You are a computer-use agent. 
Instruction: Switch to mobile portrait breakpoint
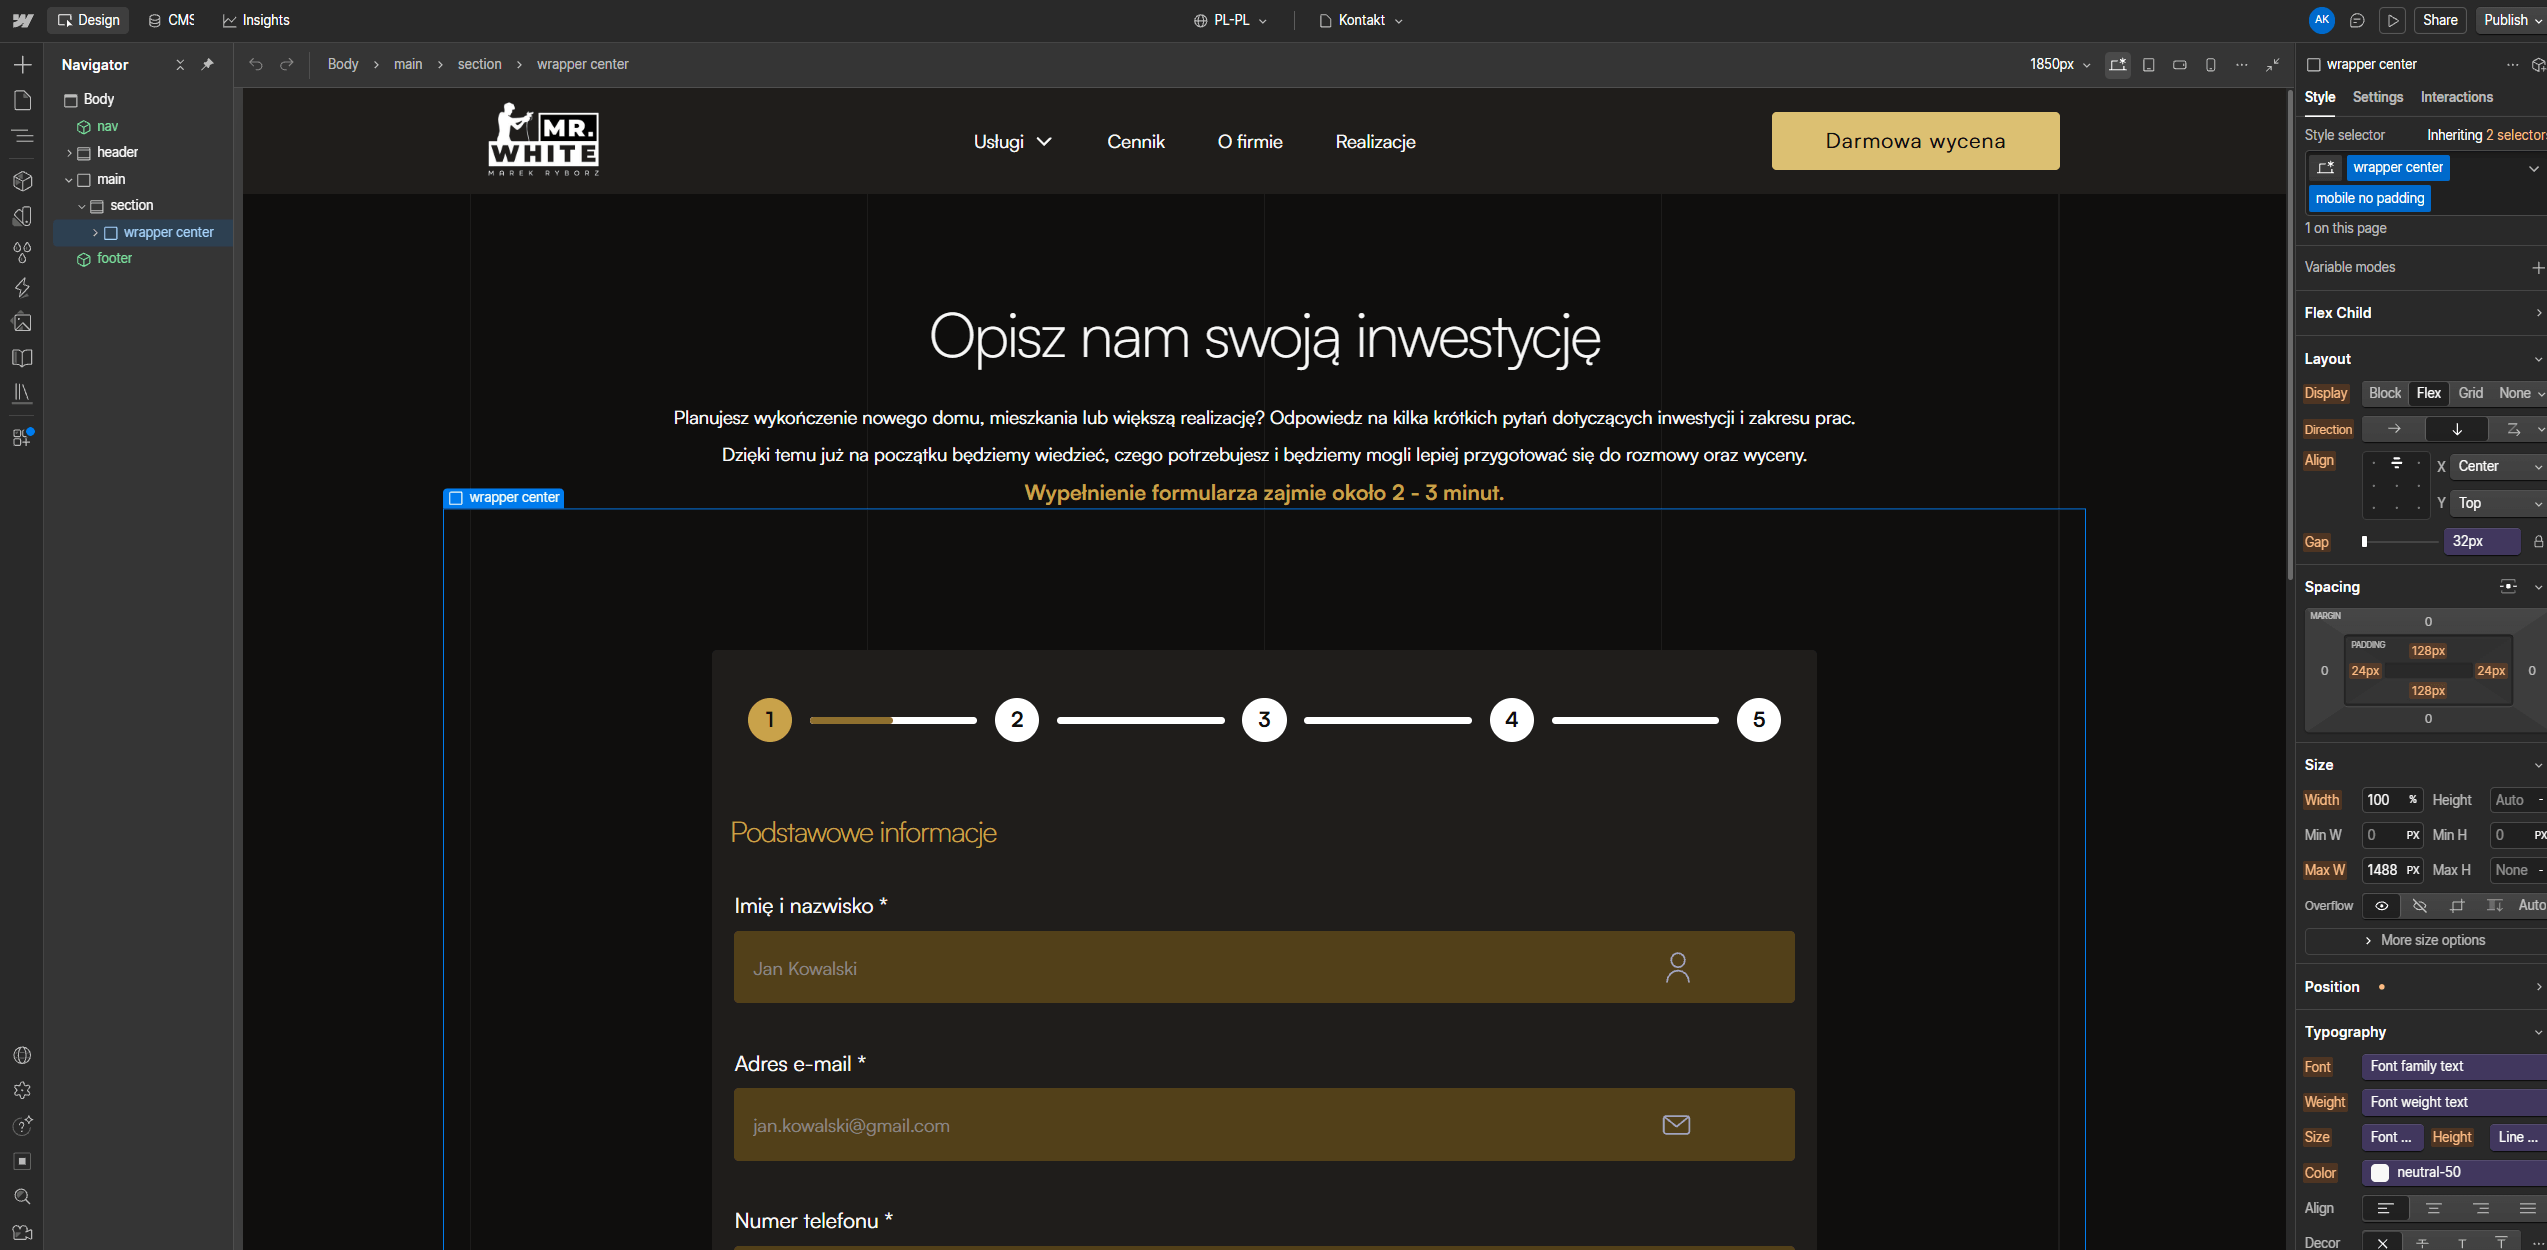tap(2211, 64)
